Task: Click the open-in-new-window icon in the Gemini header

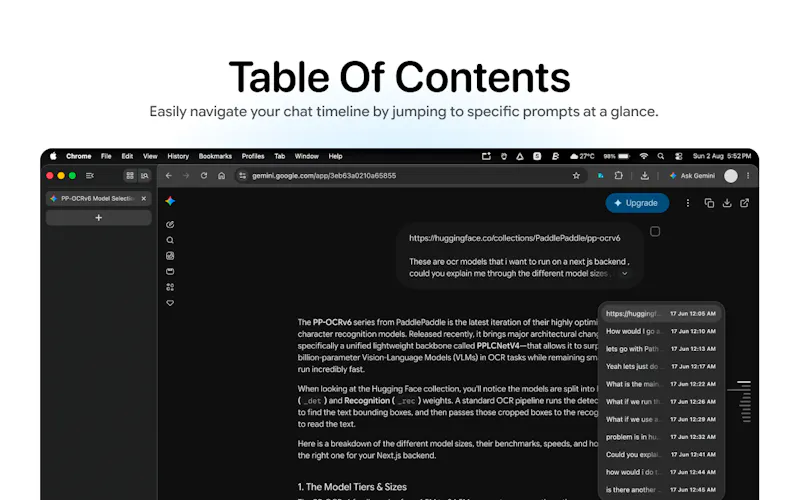Action: [x=744, y=203]
